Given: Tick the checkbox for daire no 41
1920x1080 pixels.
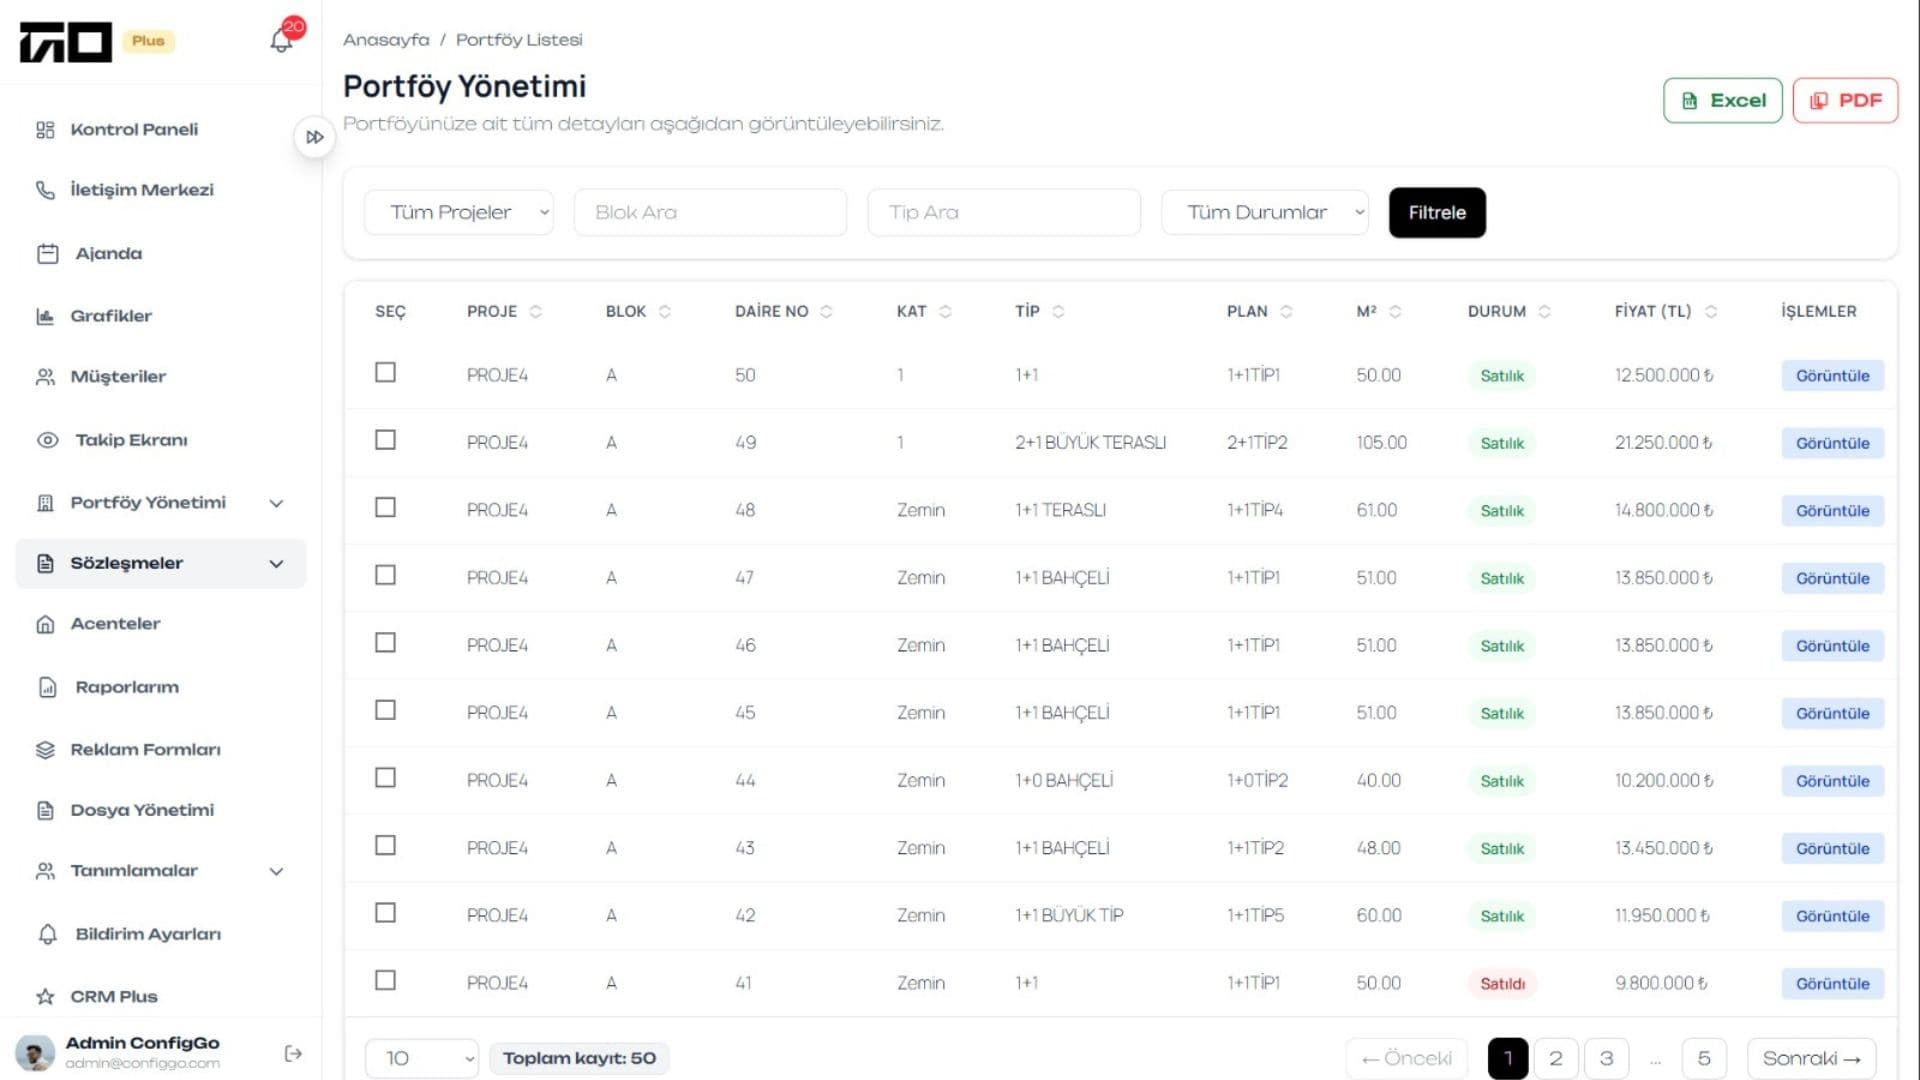Looking at the screenshot, I should coord(385,980).
